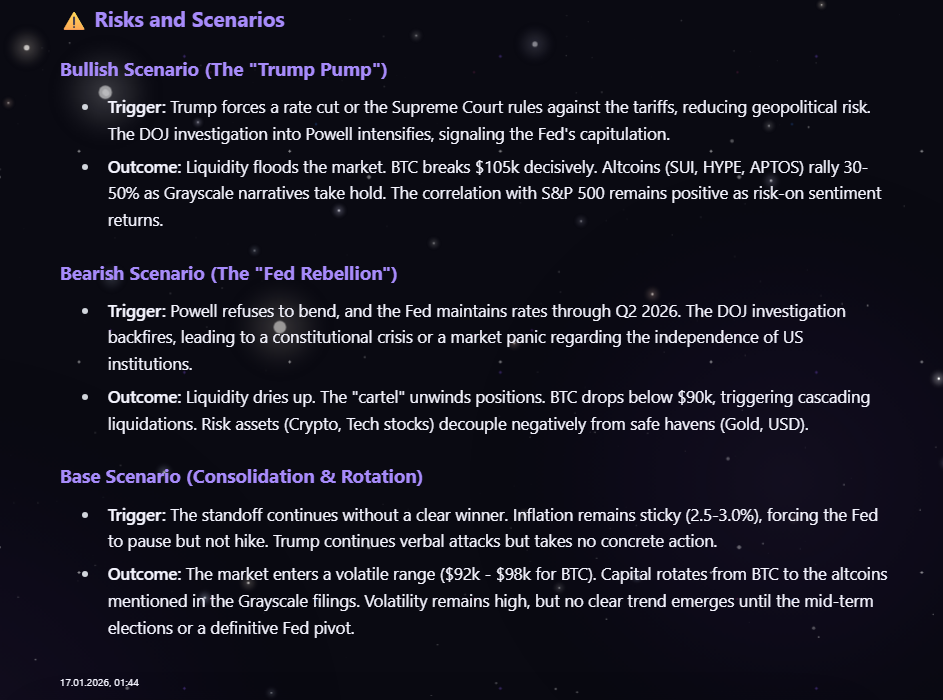Click the bold "Outcome:" label under Bearish Scenario
Screen dimensions: 943x700
[144, 397]
